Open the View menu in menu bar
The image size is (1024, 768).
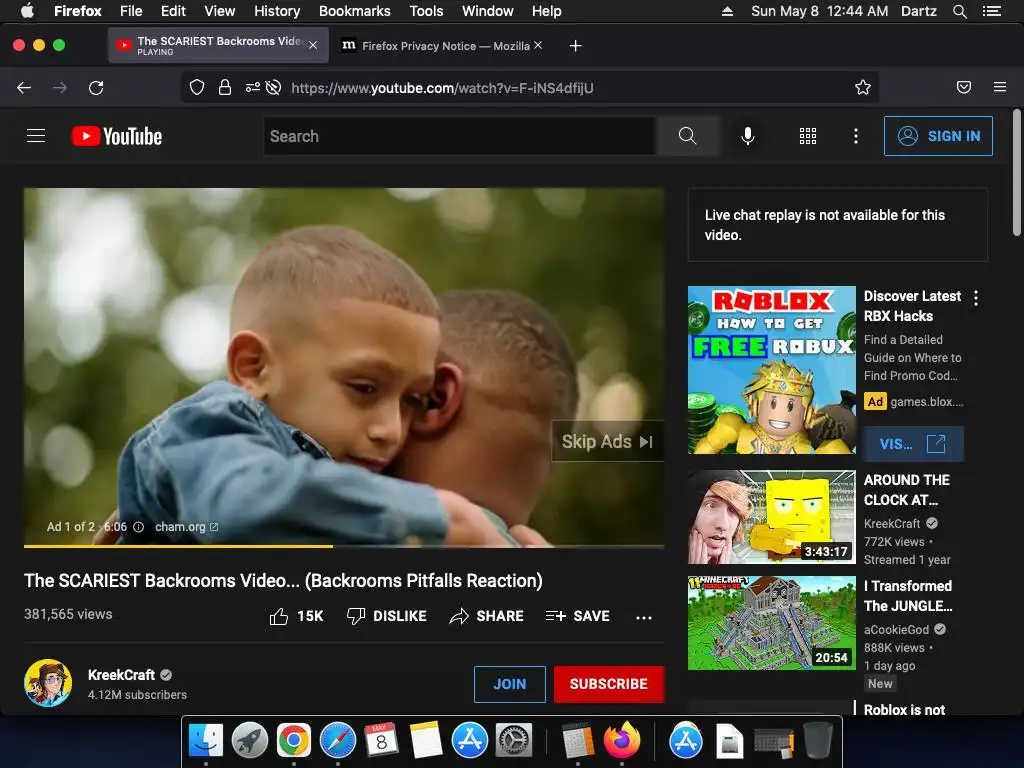click(x=219, y=11)
